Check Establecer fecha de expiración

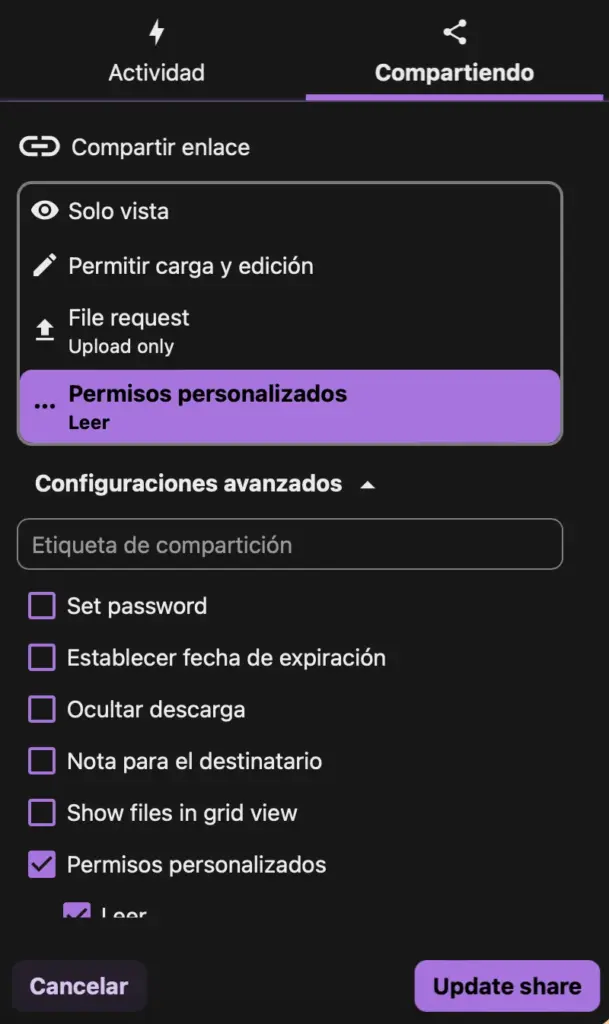42,658
